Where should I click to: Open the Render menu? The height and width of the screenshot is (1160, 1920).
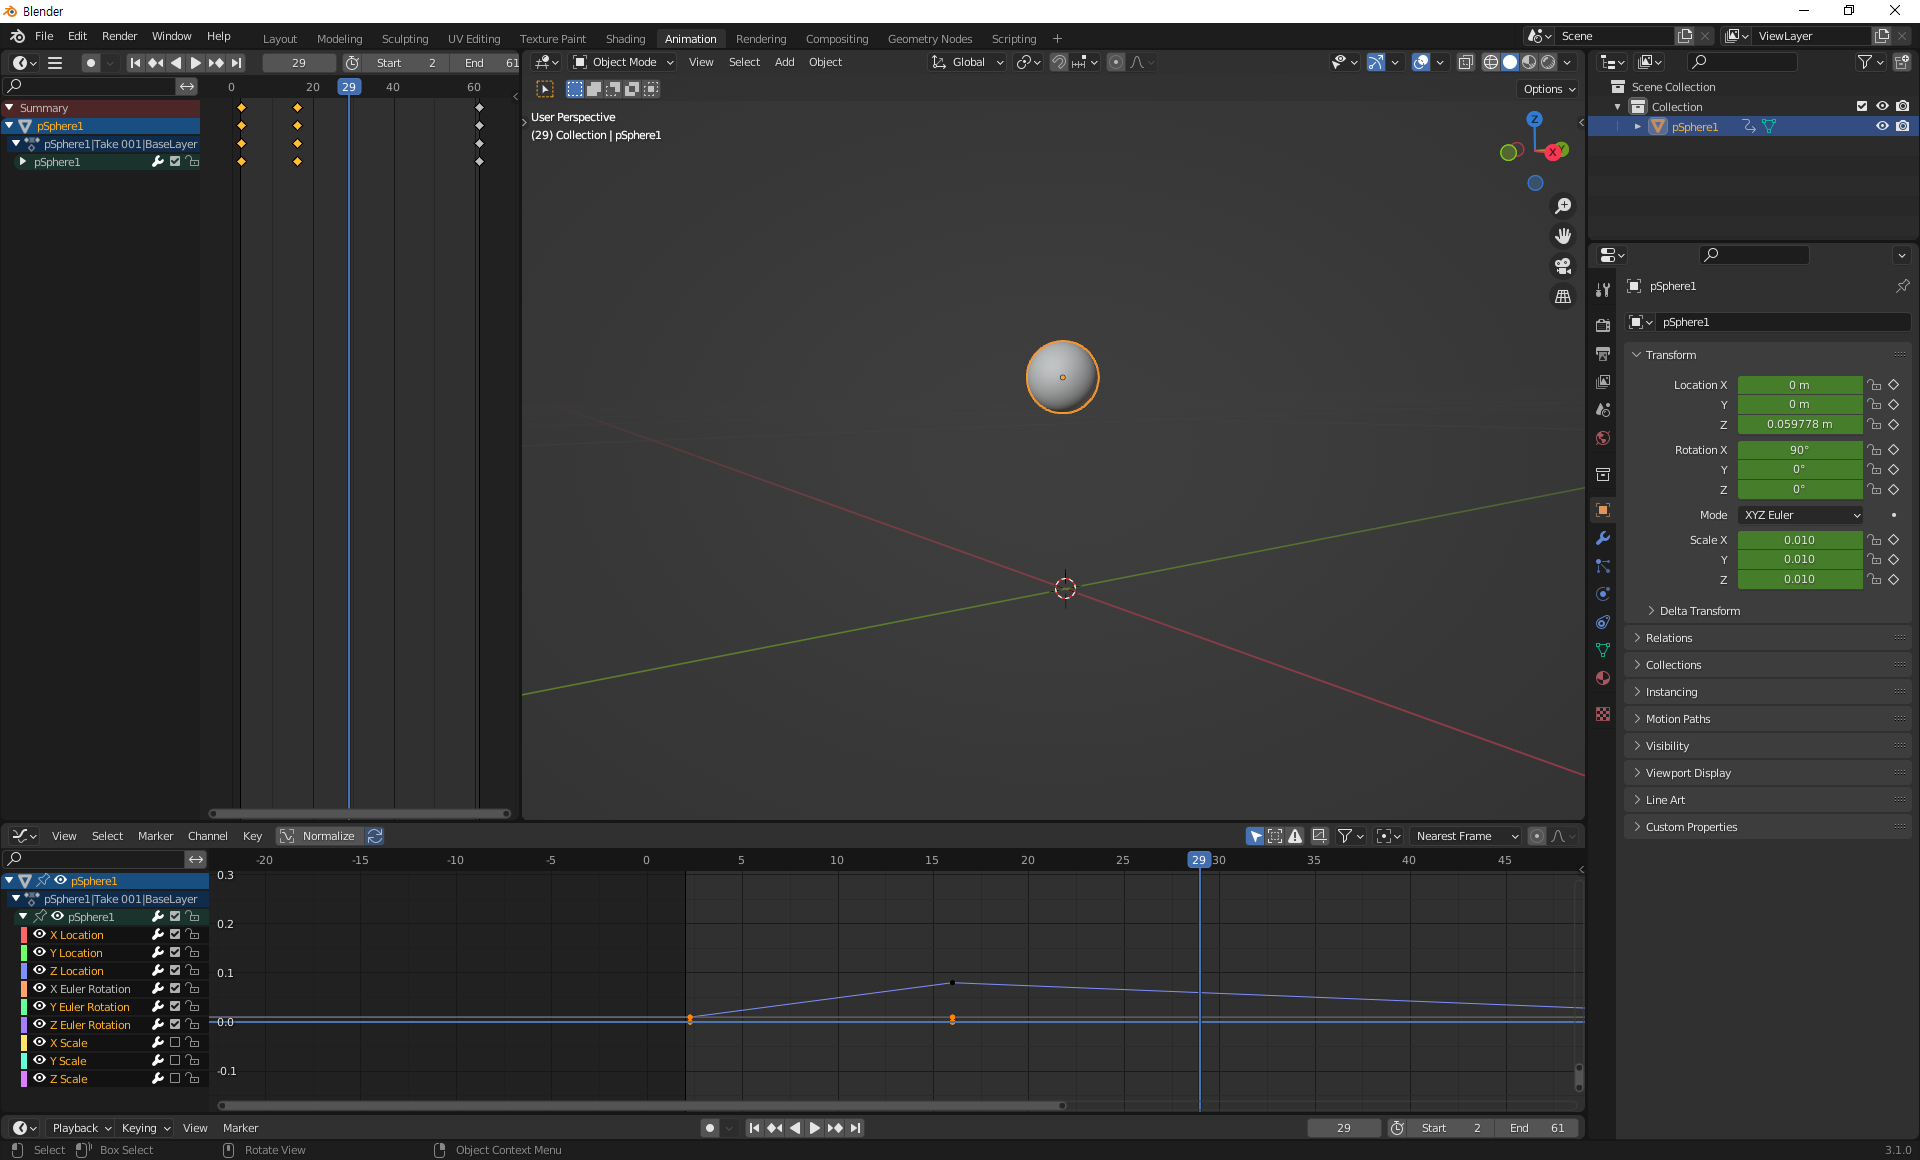point(119,36)
